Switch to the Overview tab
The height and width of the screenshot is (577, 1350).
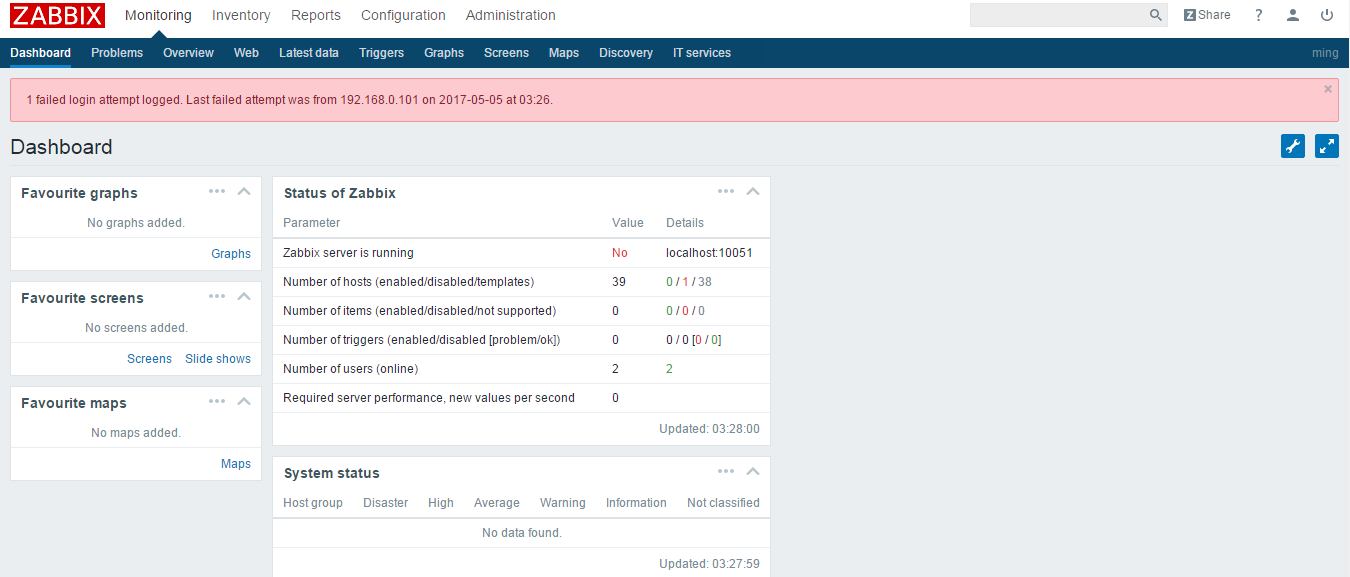[x=188, y=53]
